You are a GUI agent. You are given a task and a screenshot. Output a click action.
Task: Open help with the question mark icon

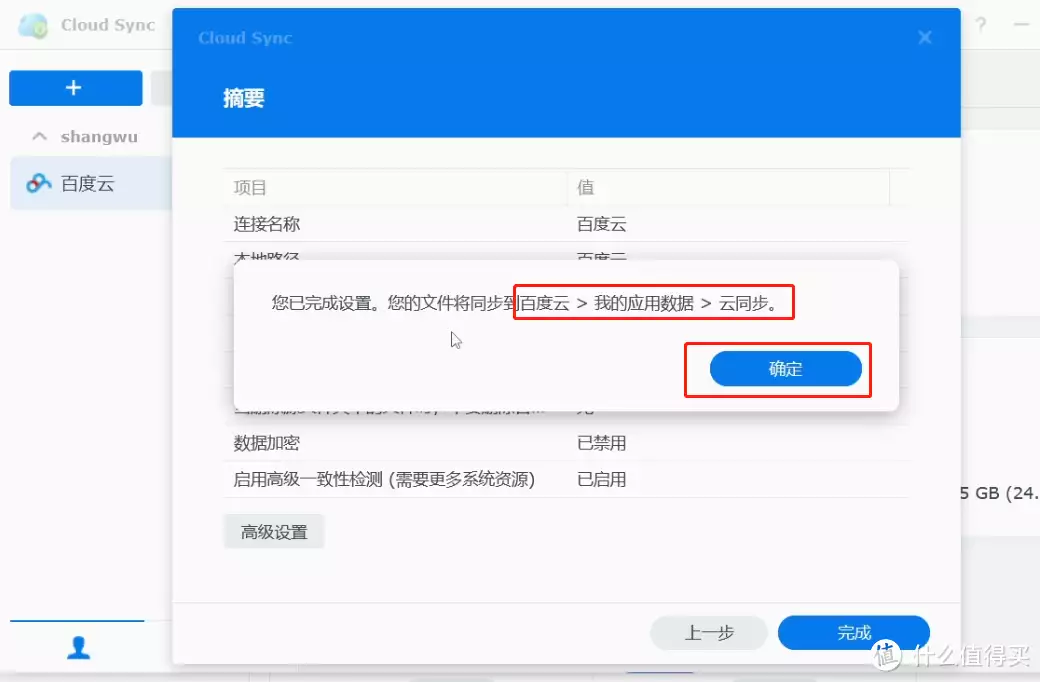981,25
